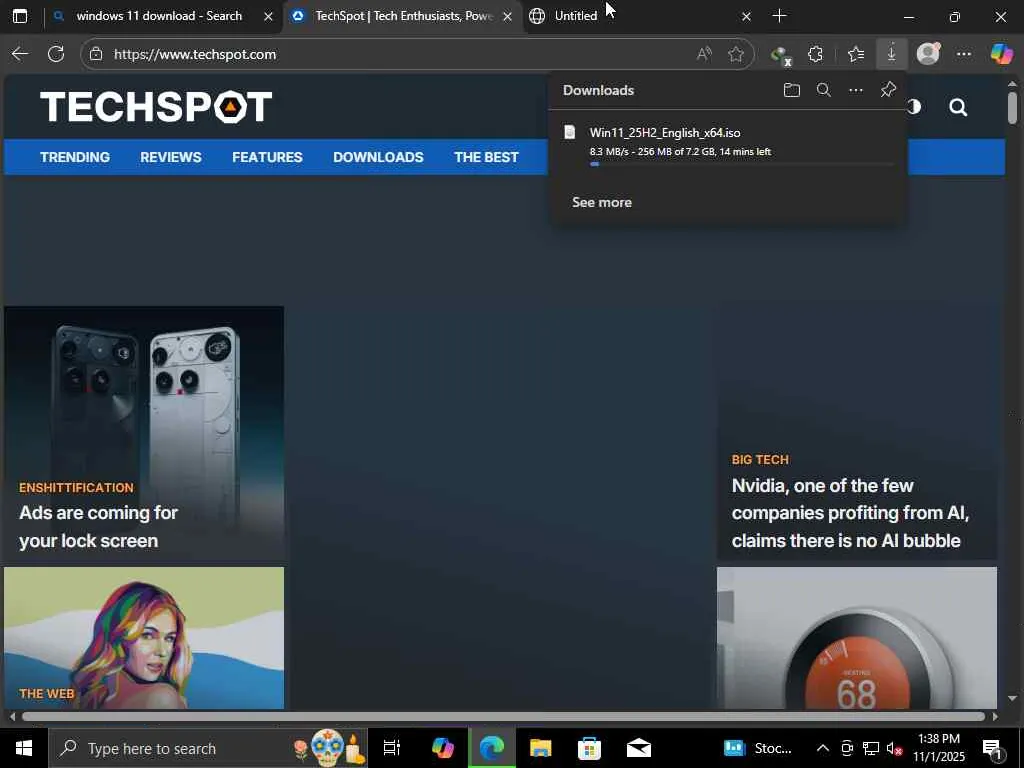Open the browser profile avatar
Viewport: 1024px width, 768px height.
point(928,54)
